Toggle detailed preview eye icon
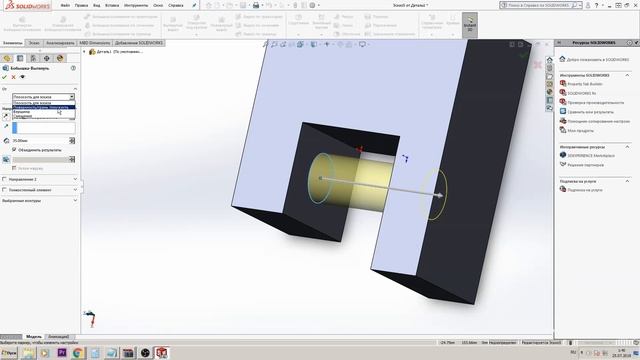 coord(22,77)
